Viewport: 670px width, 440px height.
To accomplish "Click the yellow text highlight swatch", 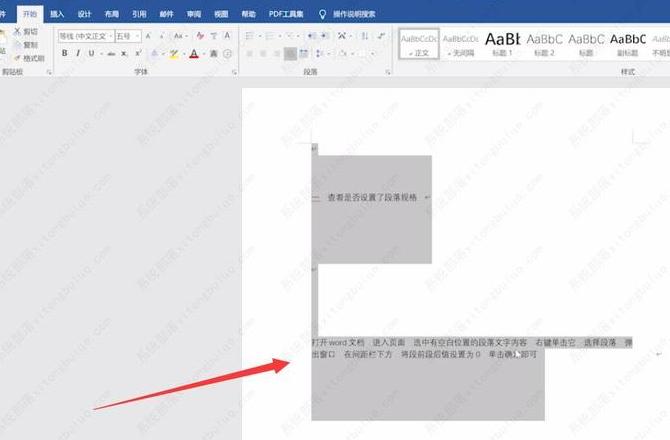I will tap(173, 54).
